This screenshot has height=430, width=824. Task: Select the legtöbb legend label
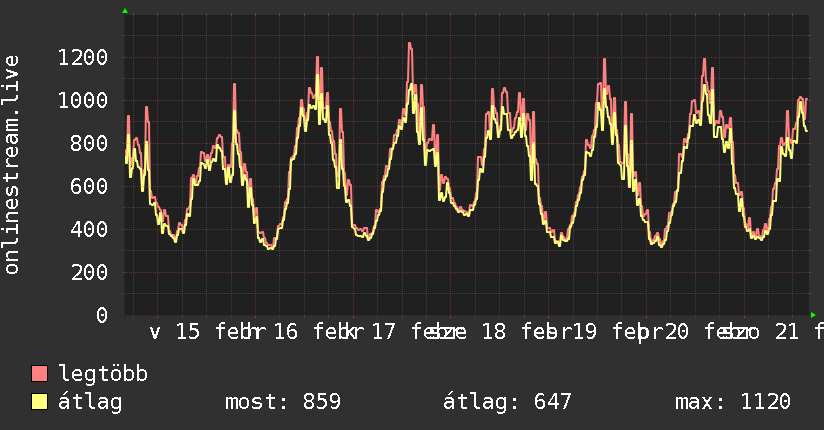pos(103,374)
